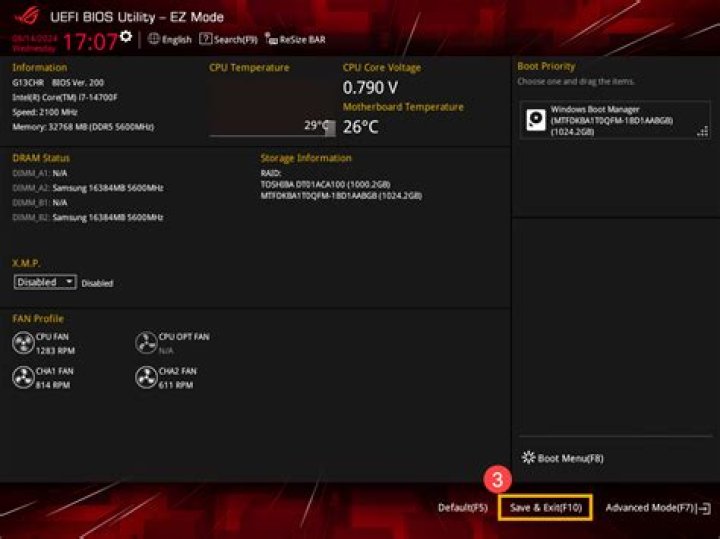This screenshot has width=720, height=539.
Task: Click the Boot Menu snowflake icon
Action: coord(528,458)
